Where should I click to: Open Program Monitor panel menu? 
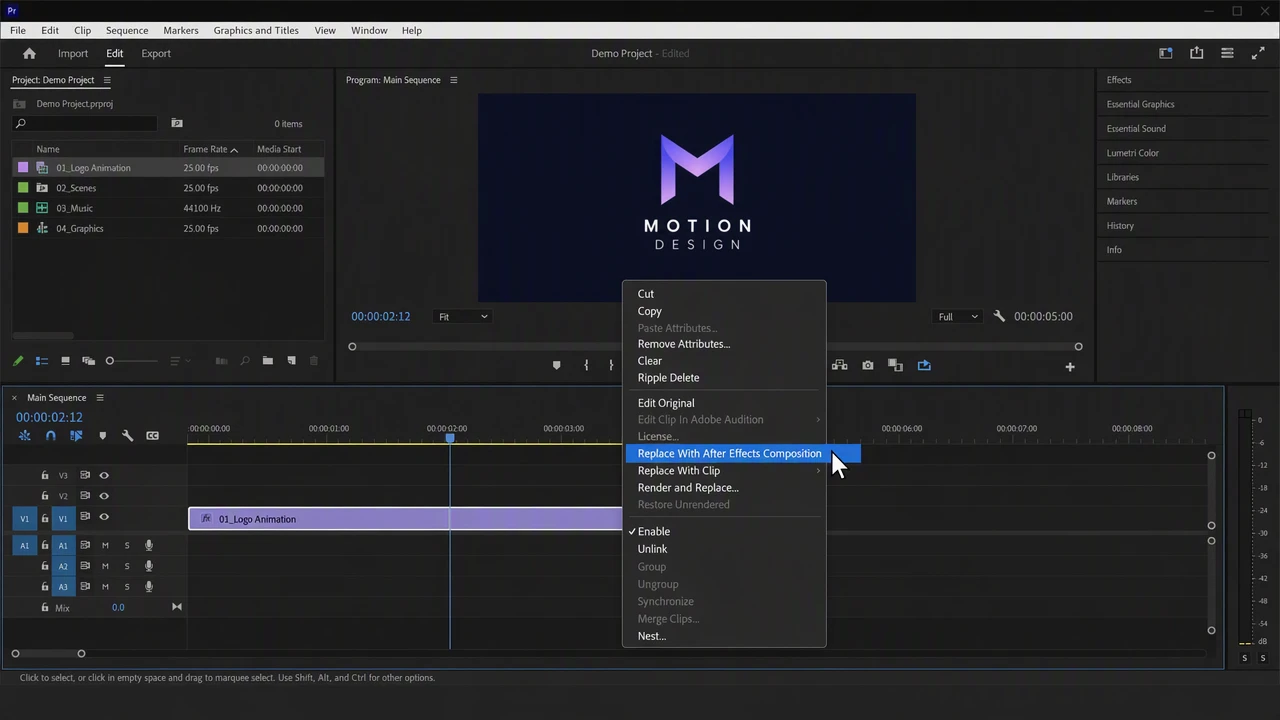click(453, 80)
